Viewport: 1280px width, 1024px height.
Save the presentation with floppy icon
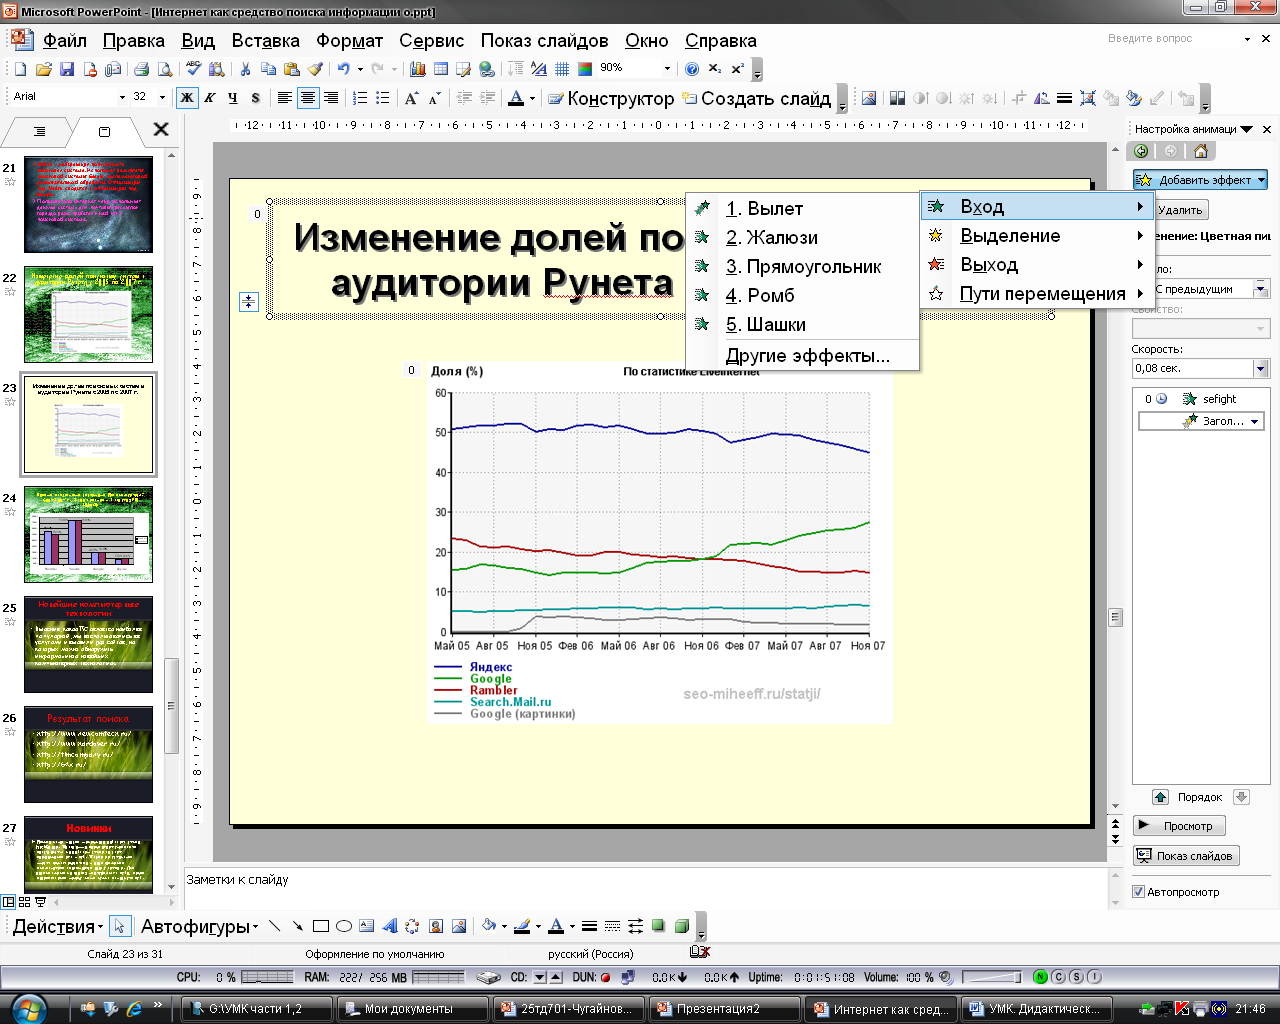(67, 69)
